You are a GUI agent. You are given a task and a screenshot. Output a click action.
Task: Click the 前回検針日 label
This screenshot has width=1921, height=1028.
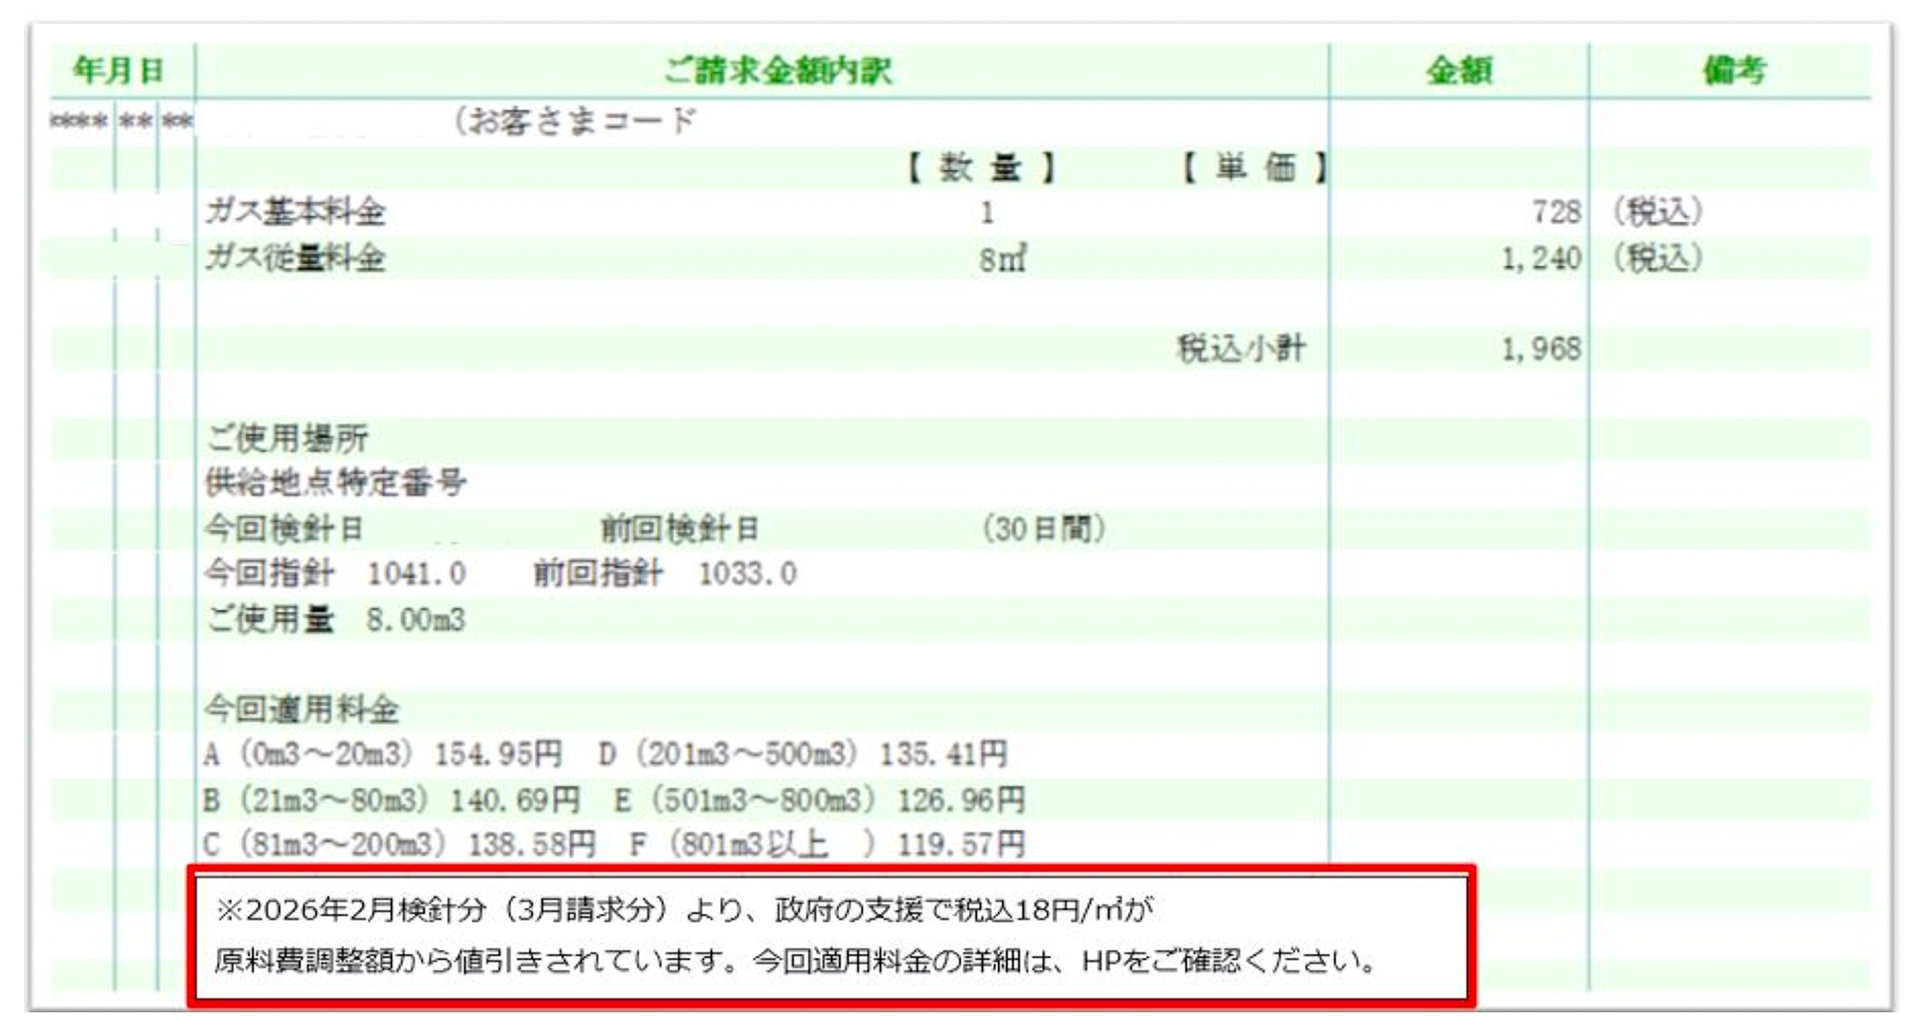click(x=680, y=529)
